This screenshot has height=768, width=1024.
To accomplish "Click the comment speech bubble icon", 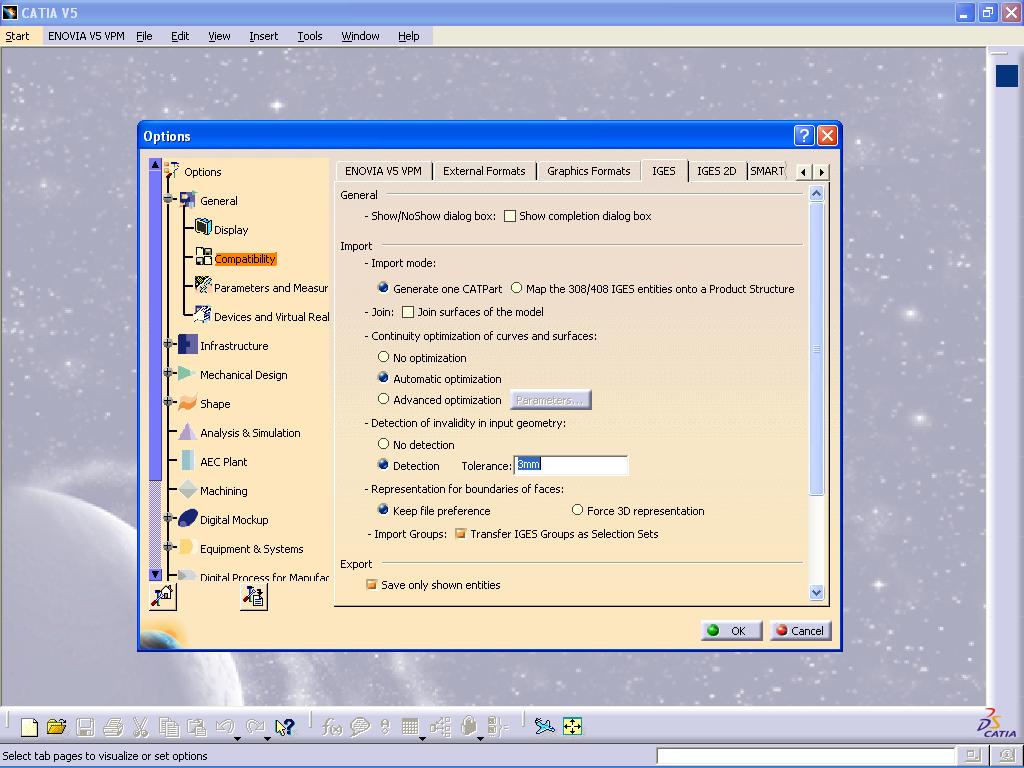I will (360, 727).
